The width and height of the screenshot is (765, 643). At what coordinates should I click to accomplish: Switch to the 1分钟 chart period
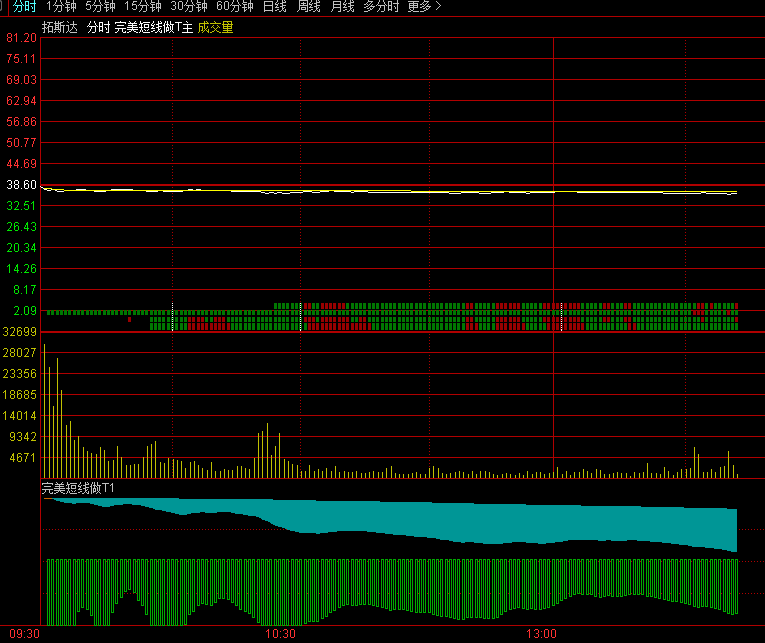point(61,7)
